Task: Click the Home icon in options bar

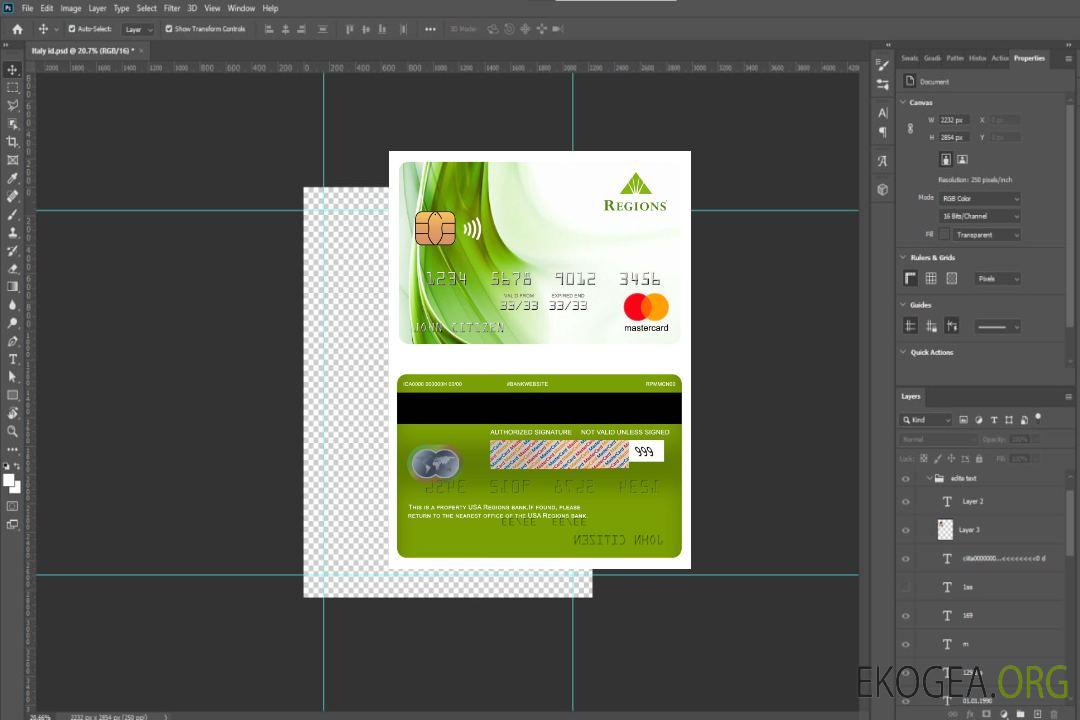Action: click(17, 29)
